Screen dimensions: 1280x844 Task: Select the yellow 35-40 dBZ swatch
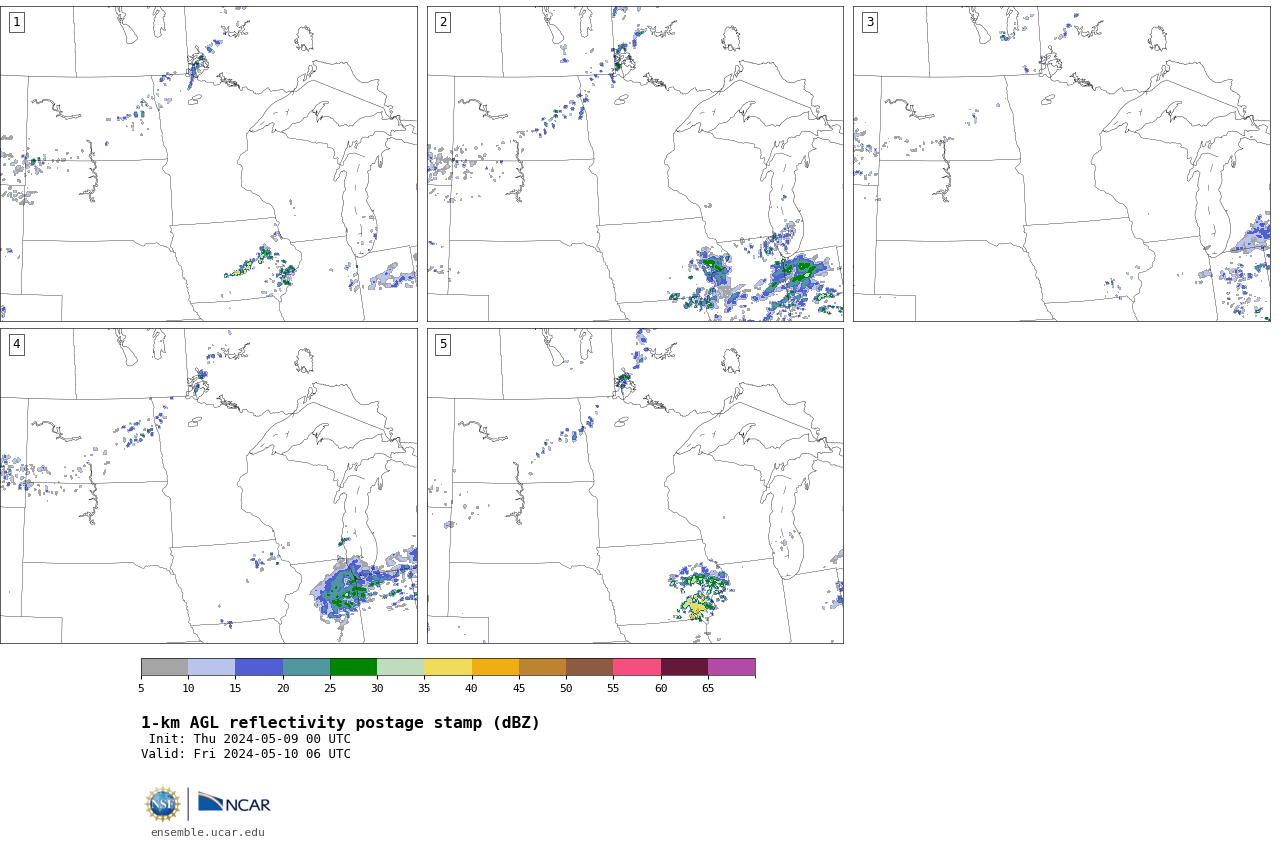click(448, 667)
